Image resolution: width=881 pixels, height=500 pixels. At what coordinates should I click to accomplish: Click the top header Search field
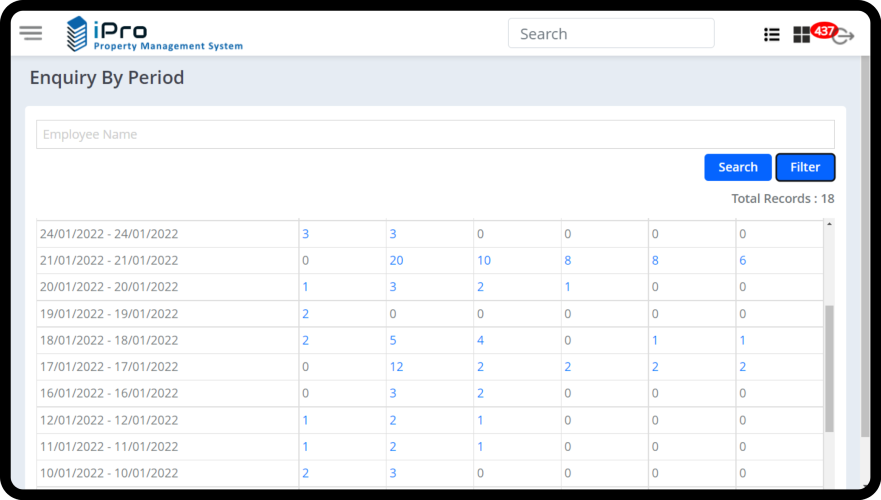[611, 34]
